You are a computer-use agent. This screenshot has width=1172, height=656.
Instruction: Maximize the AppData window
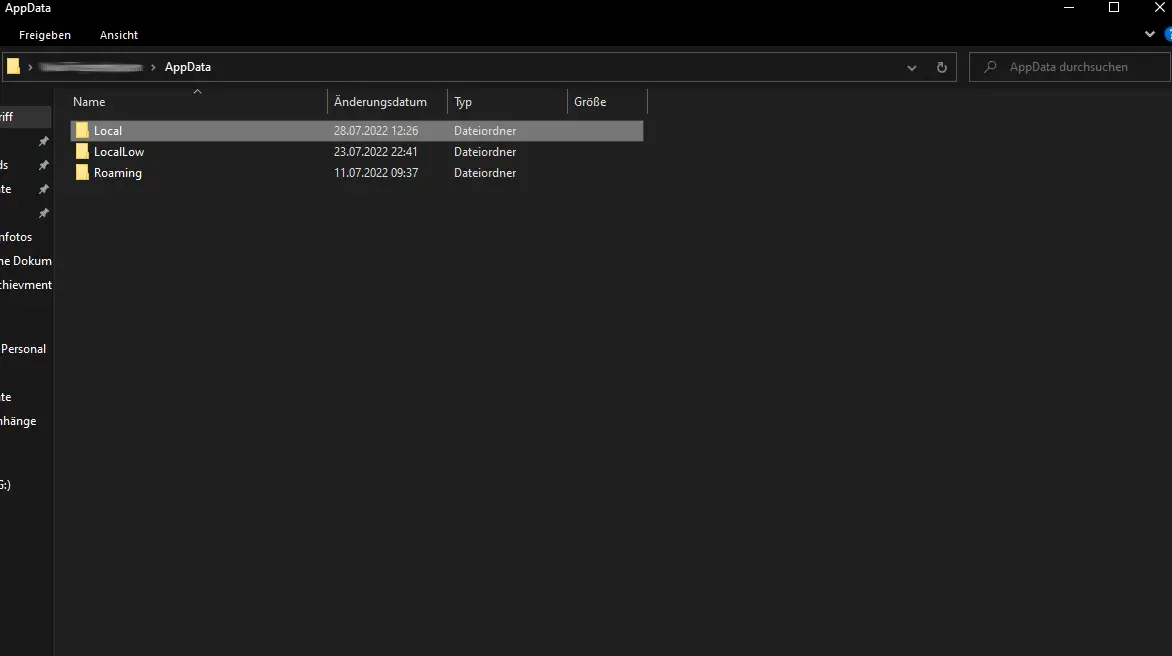[x=1114, y=7]
